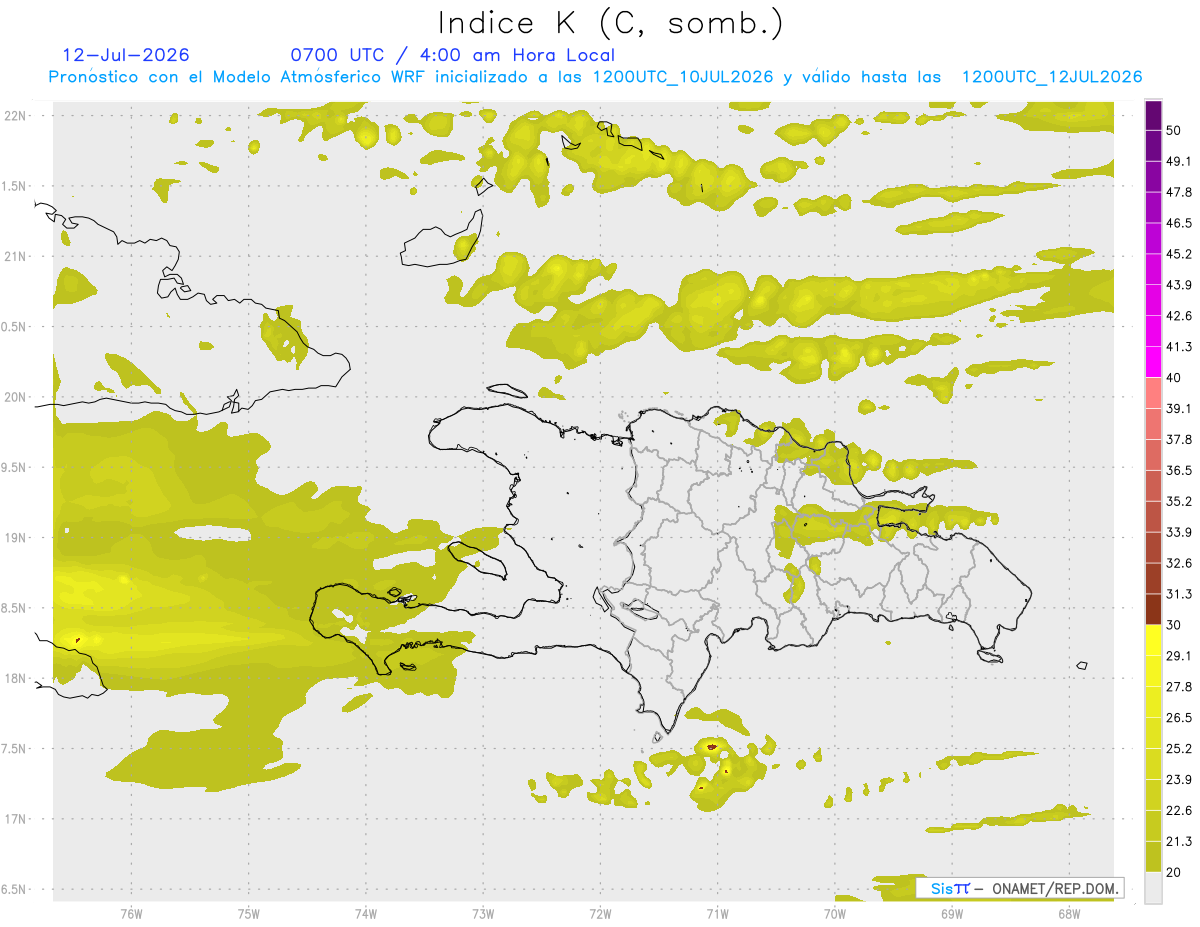Click the colorbar value label 49.1

[1179, 161]
